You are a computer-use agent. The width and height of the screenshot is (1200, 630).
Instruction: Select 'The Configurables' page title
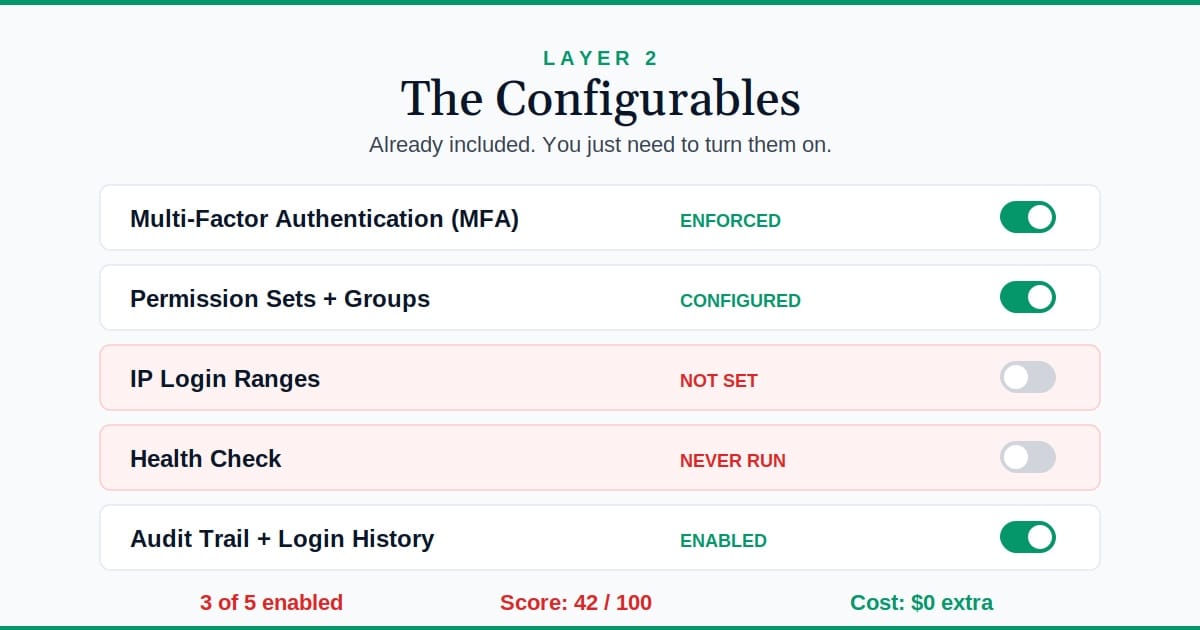click(x=600, y=98)
